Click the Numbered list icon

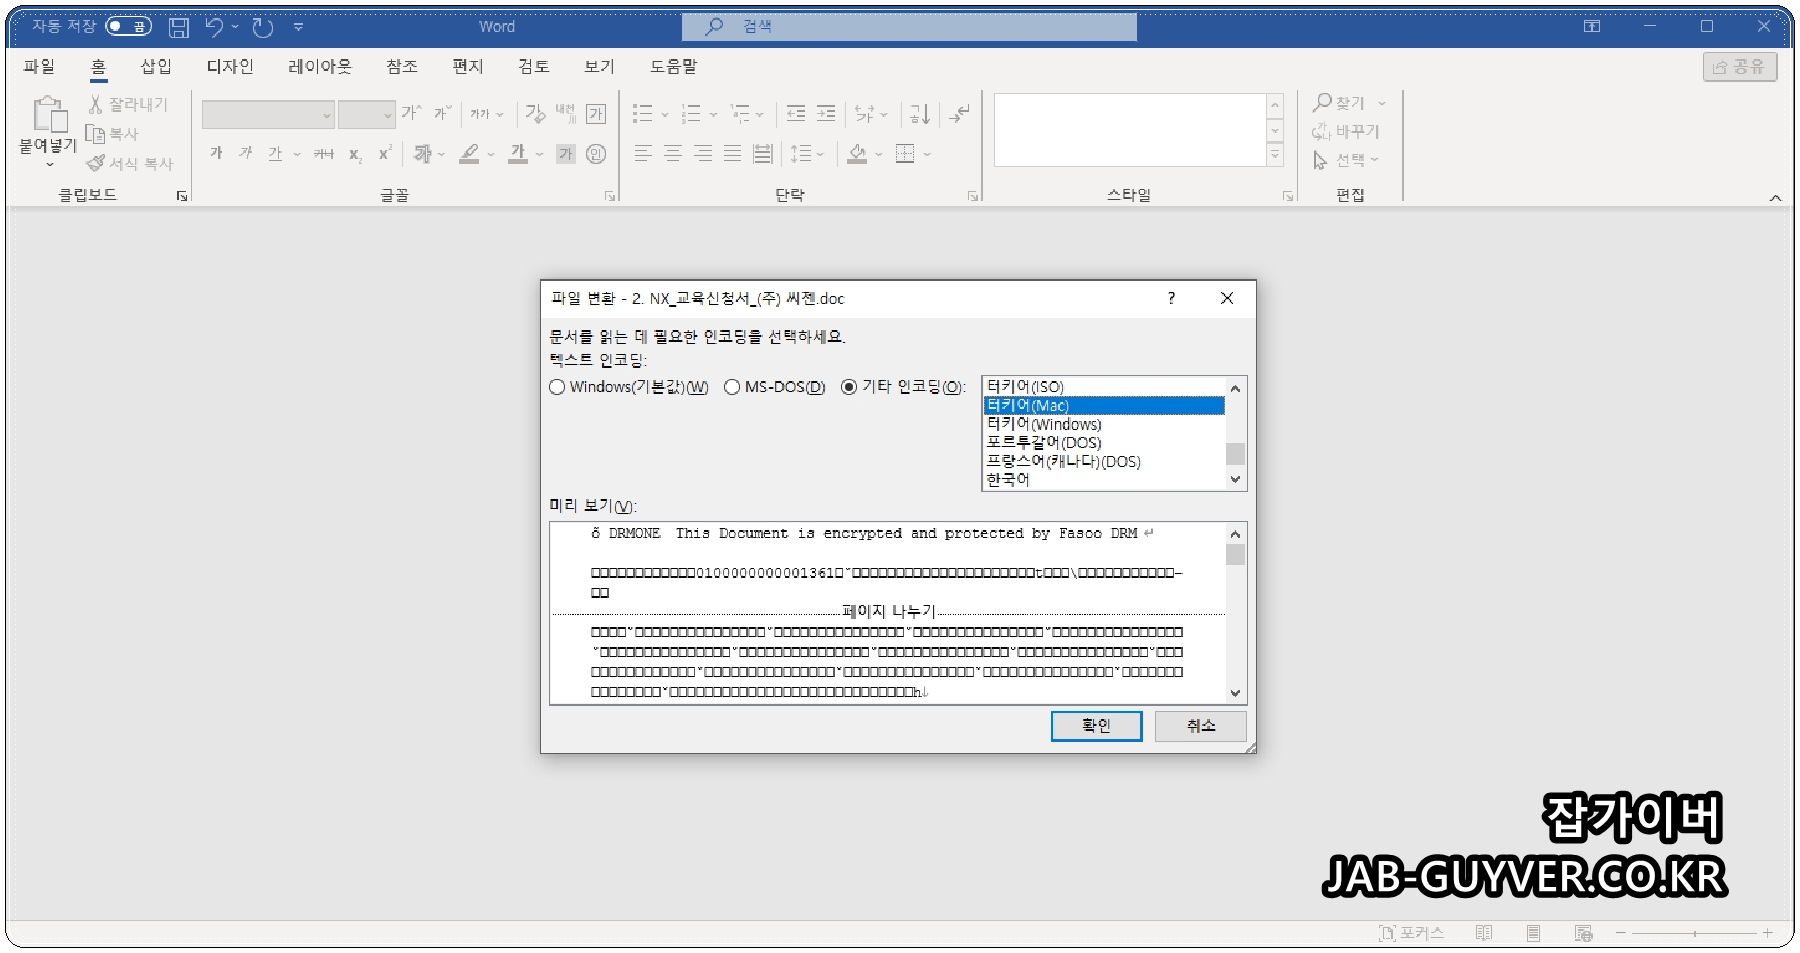[691, 114]
